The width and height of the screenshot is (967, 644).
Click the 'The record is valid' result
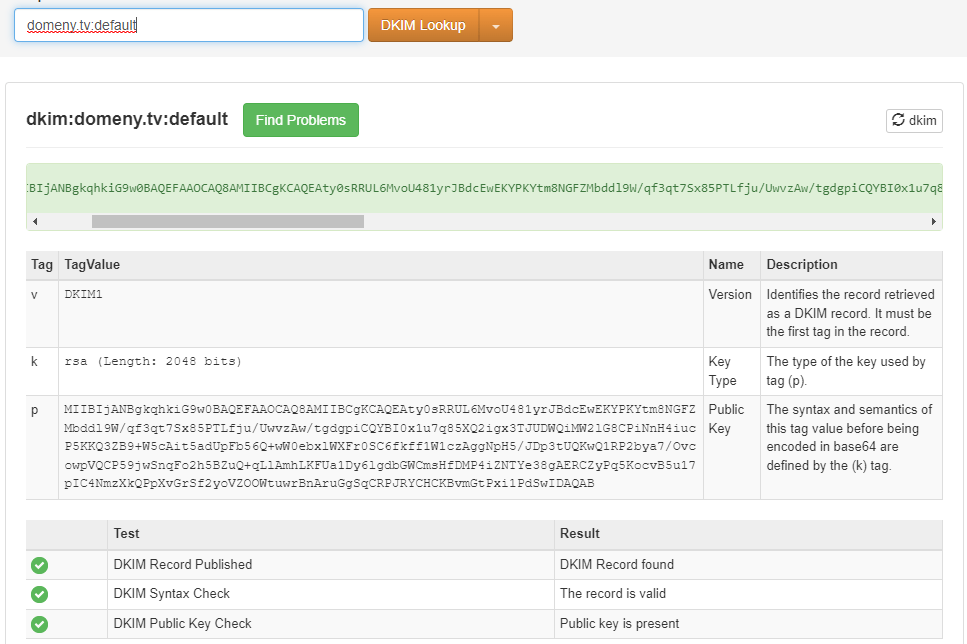[x=613, y=593]
